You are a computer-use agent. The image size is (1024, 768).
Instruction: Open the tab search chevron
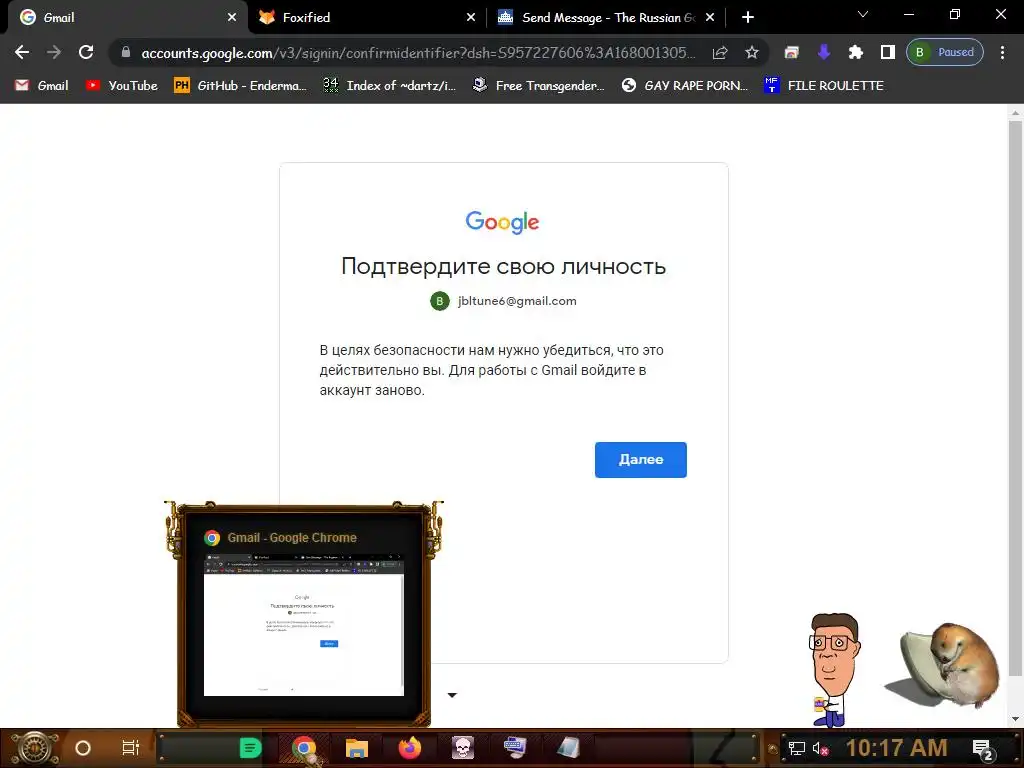(863, 14)
